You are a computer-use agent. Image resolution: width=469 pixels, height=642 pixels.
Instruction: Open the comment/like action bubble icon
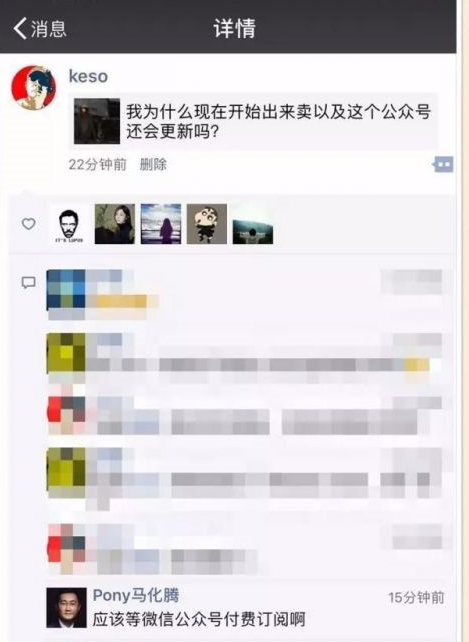(443, 164)
